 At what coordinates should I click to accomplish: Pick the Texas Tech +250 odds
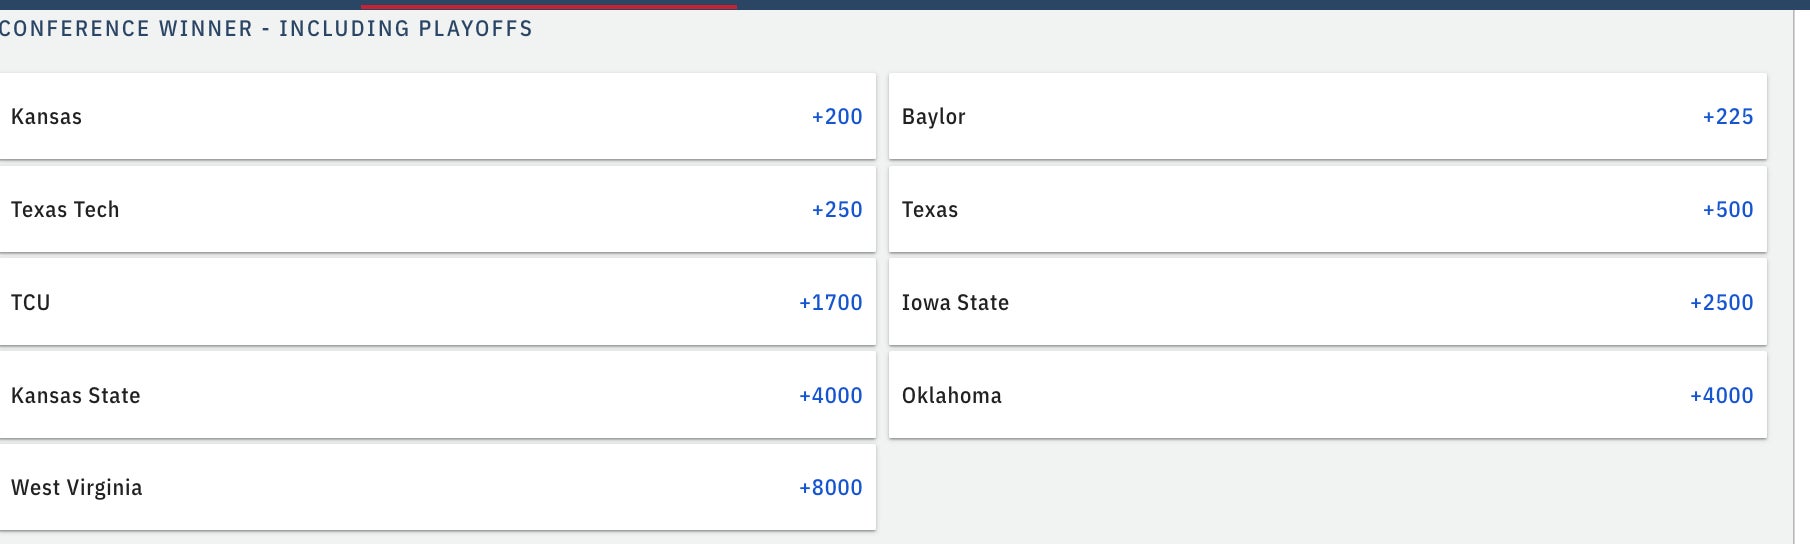[836, 210]
